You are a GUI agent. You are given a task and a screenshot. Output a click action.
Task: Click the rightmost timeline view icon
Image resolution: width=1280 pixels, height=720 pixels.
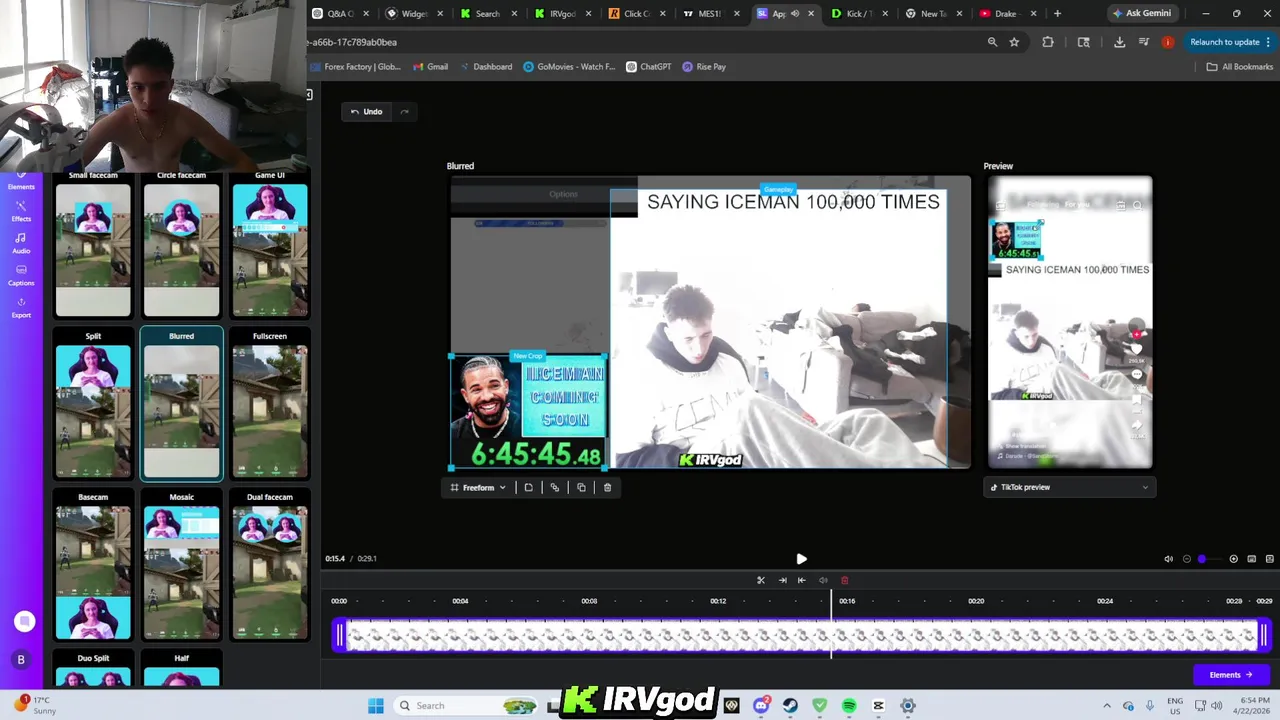click(x=1270, y=559)
